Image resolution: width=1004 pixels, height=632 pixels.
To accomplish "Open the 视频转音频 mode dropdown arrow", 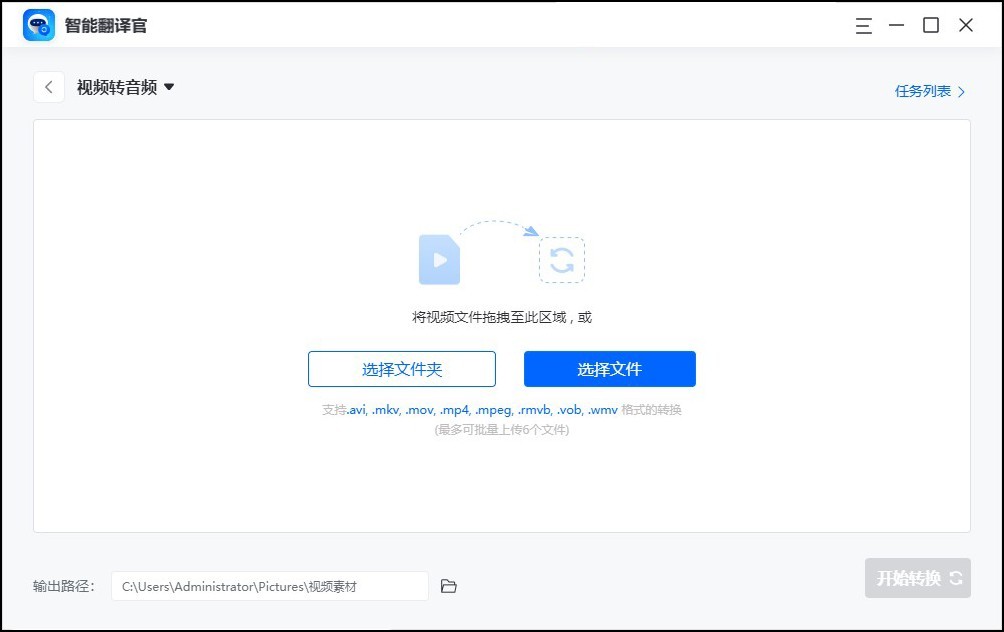I will pos(168,87).
